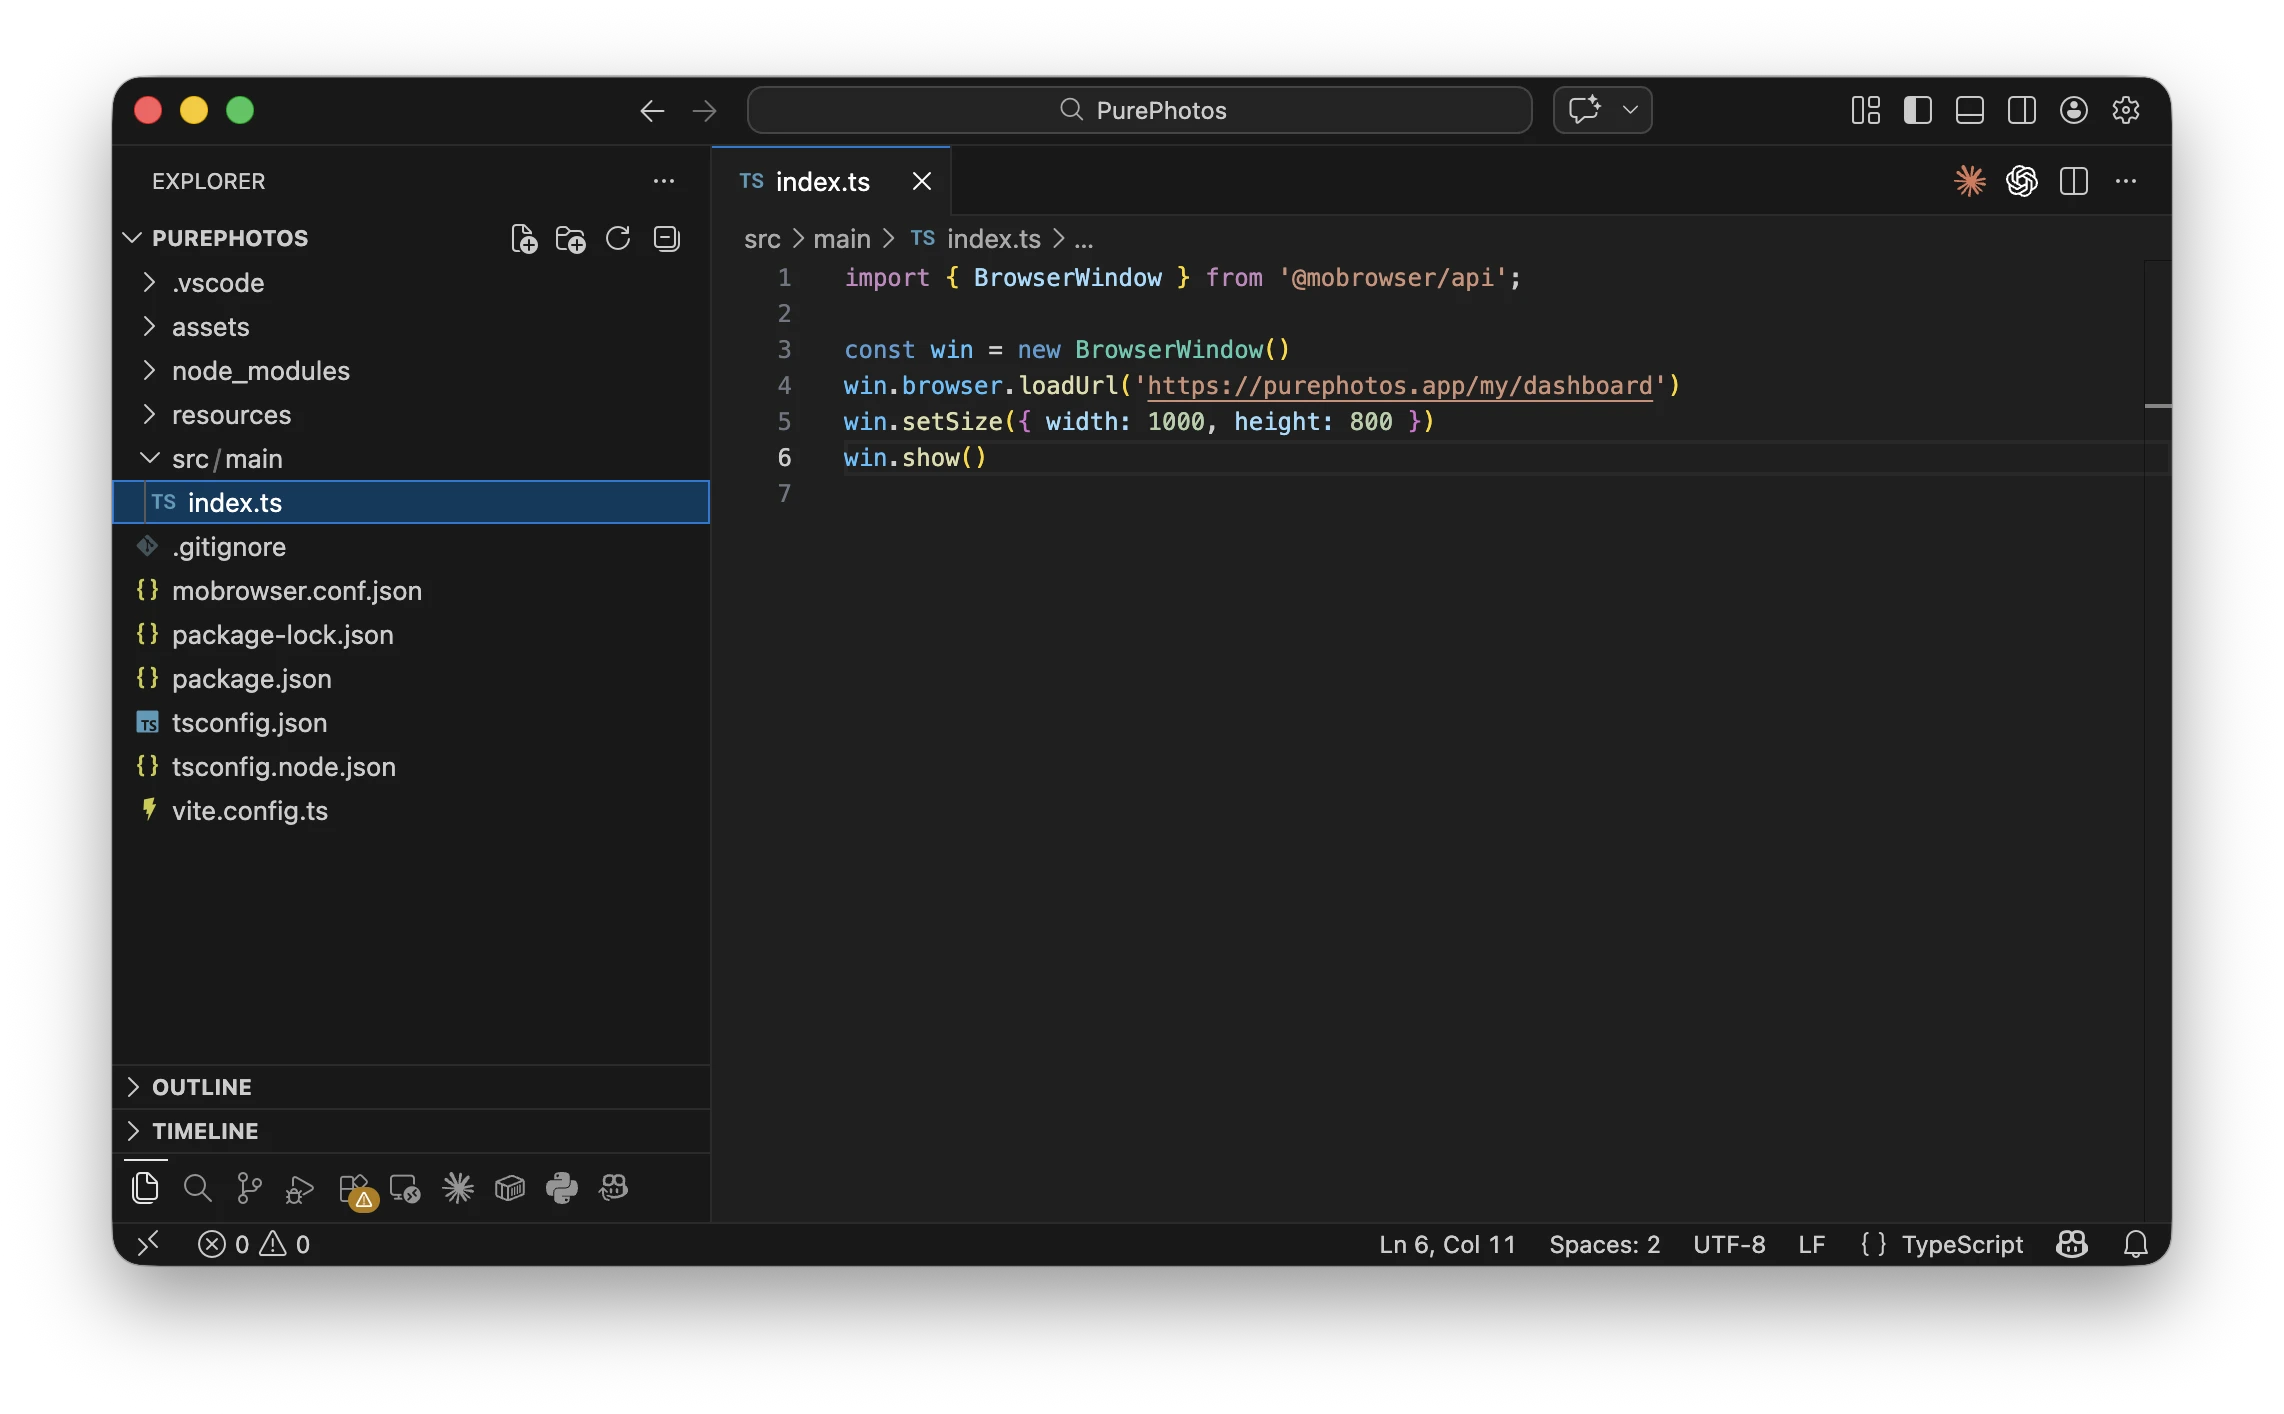2284x1414 pixels.
Task: Open the purephotos.app dashboard link
Action: tap(1398, 386)
